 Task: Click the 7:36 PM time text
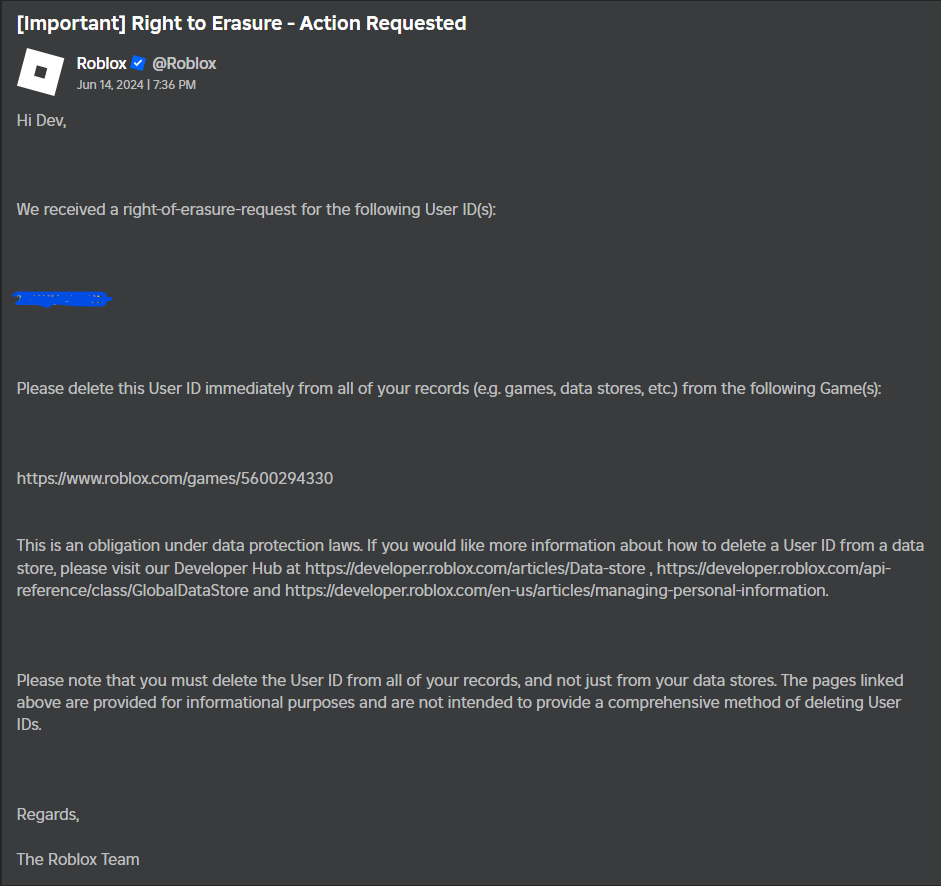point(175,85)
